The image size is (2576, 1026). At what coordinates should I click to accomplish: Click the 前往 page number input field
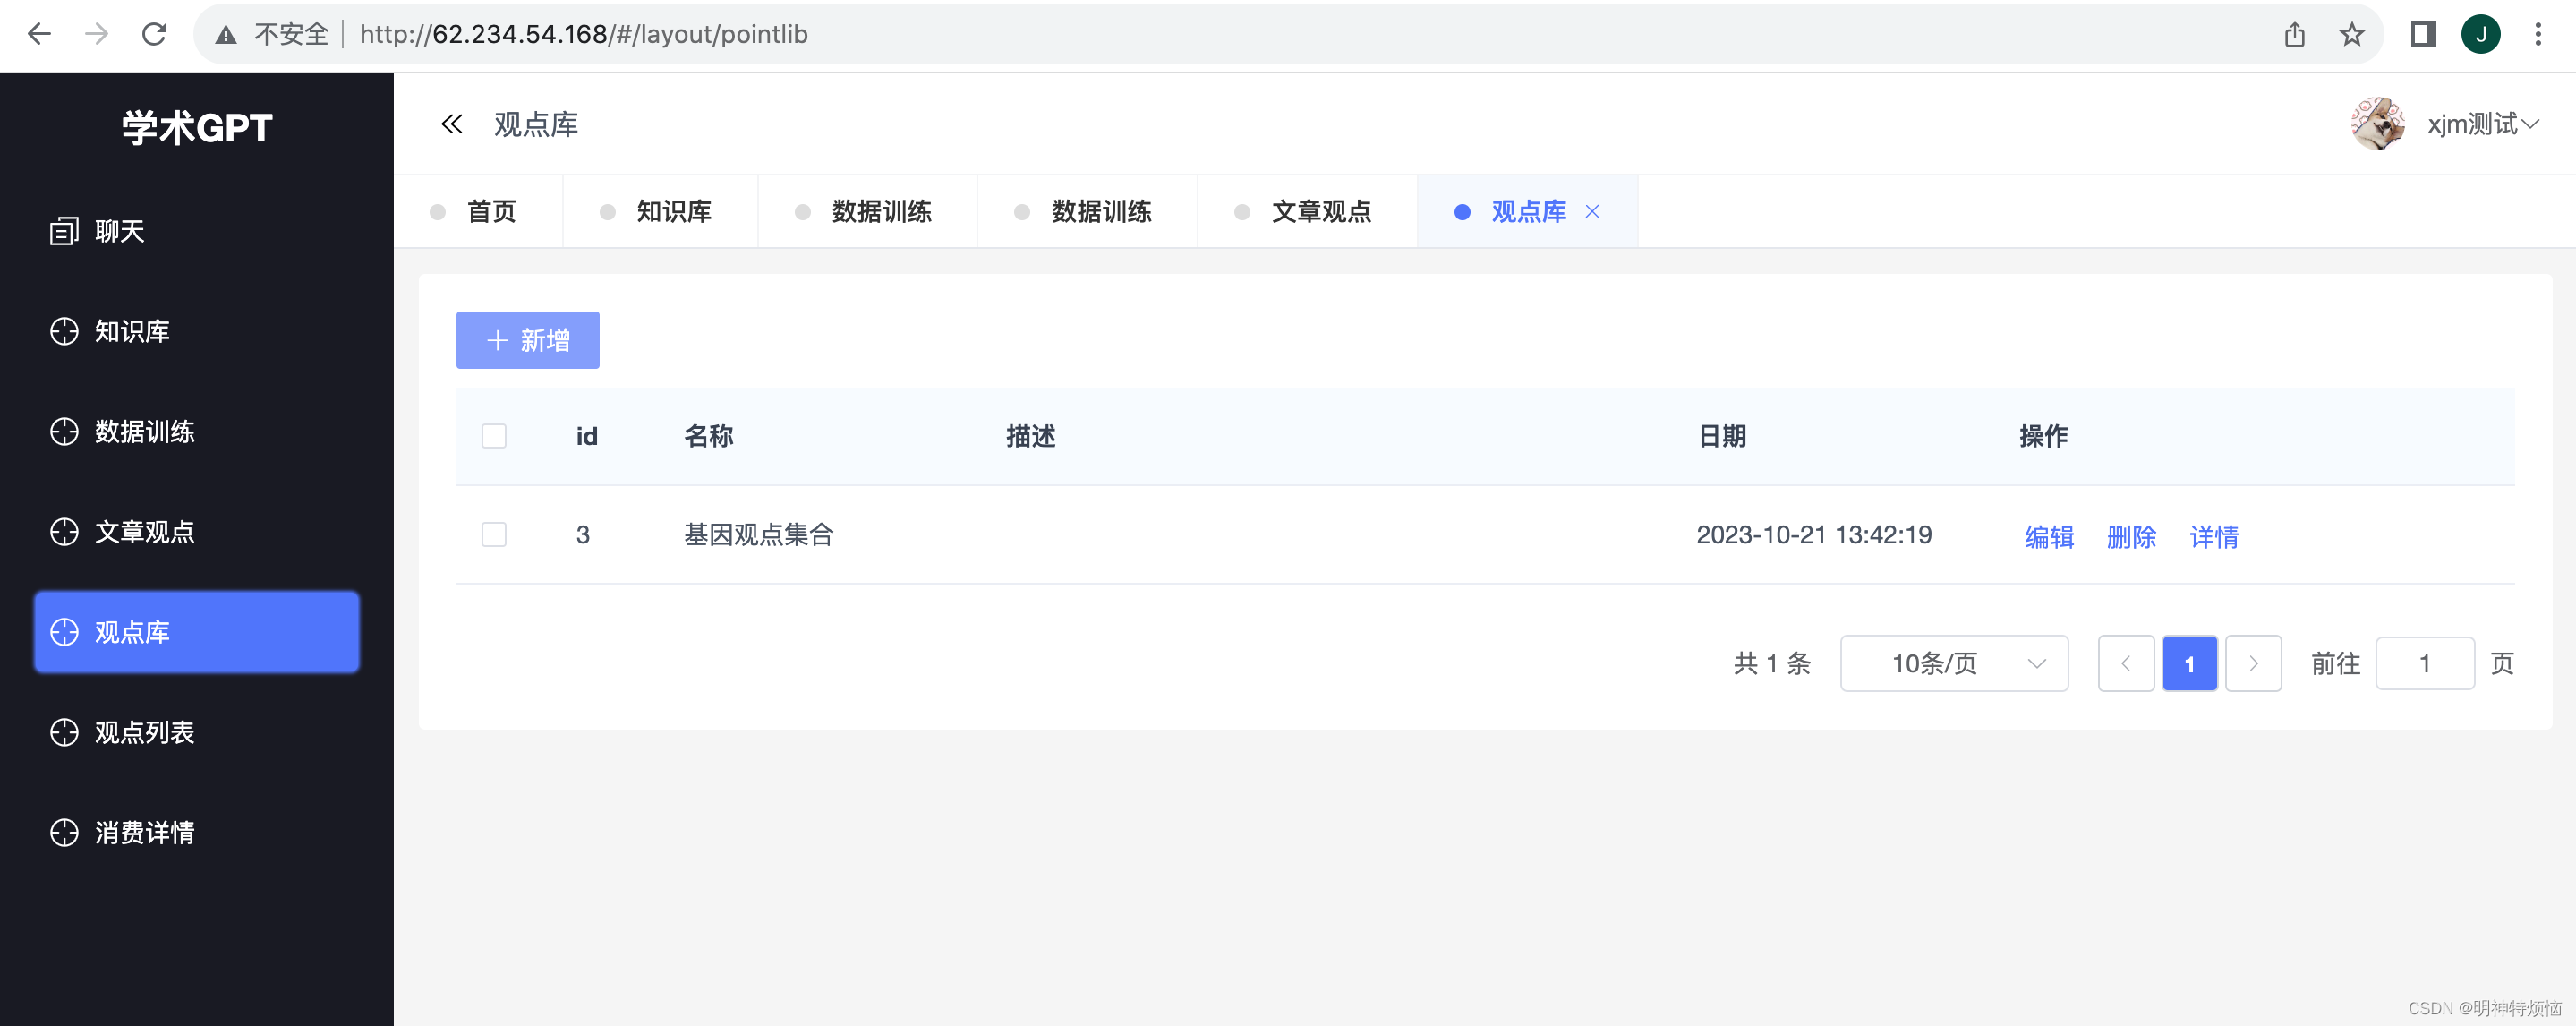pos(2424,663)
